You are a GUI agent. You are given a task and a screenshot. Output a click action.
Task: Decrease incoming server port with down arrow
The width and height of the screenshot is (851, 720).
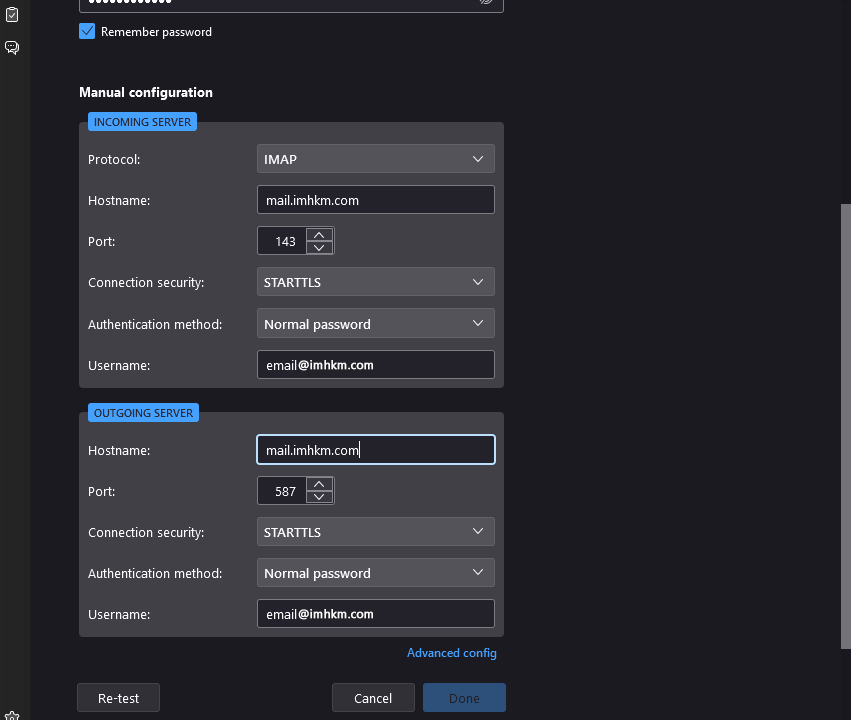[319, 247]
